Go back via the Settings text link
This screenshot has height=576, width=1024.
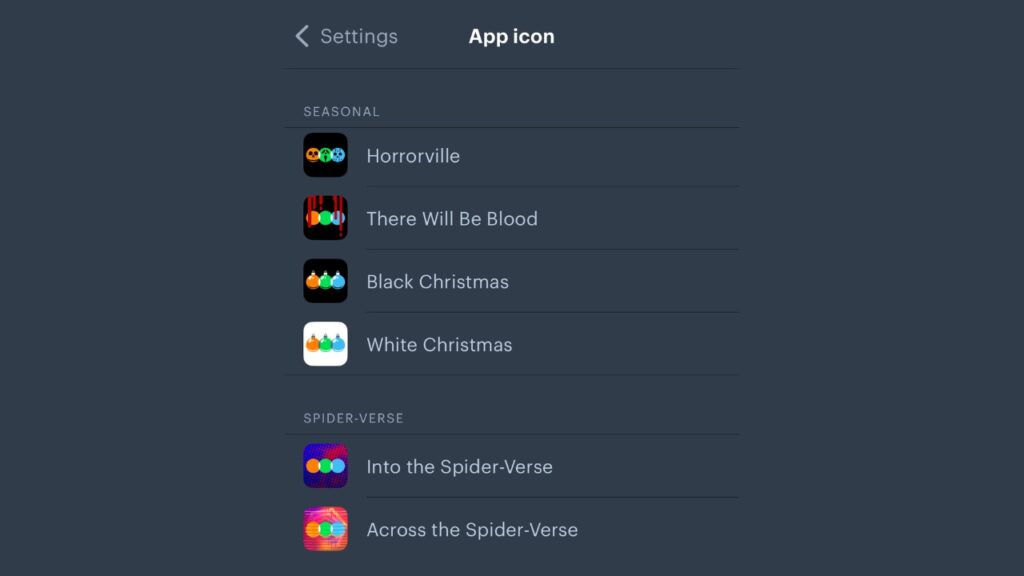pyautogui.click(x=358, y=37)
